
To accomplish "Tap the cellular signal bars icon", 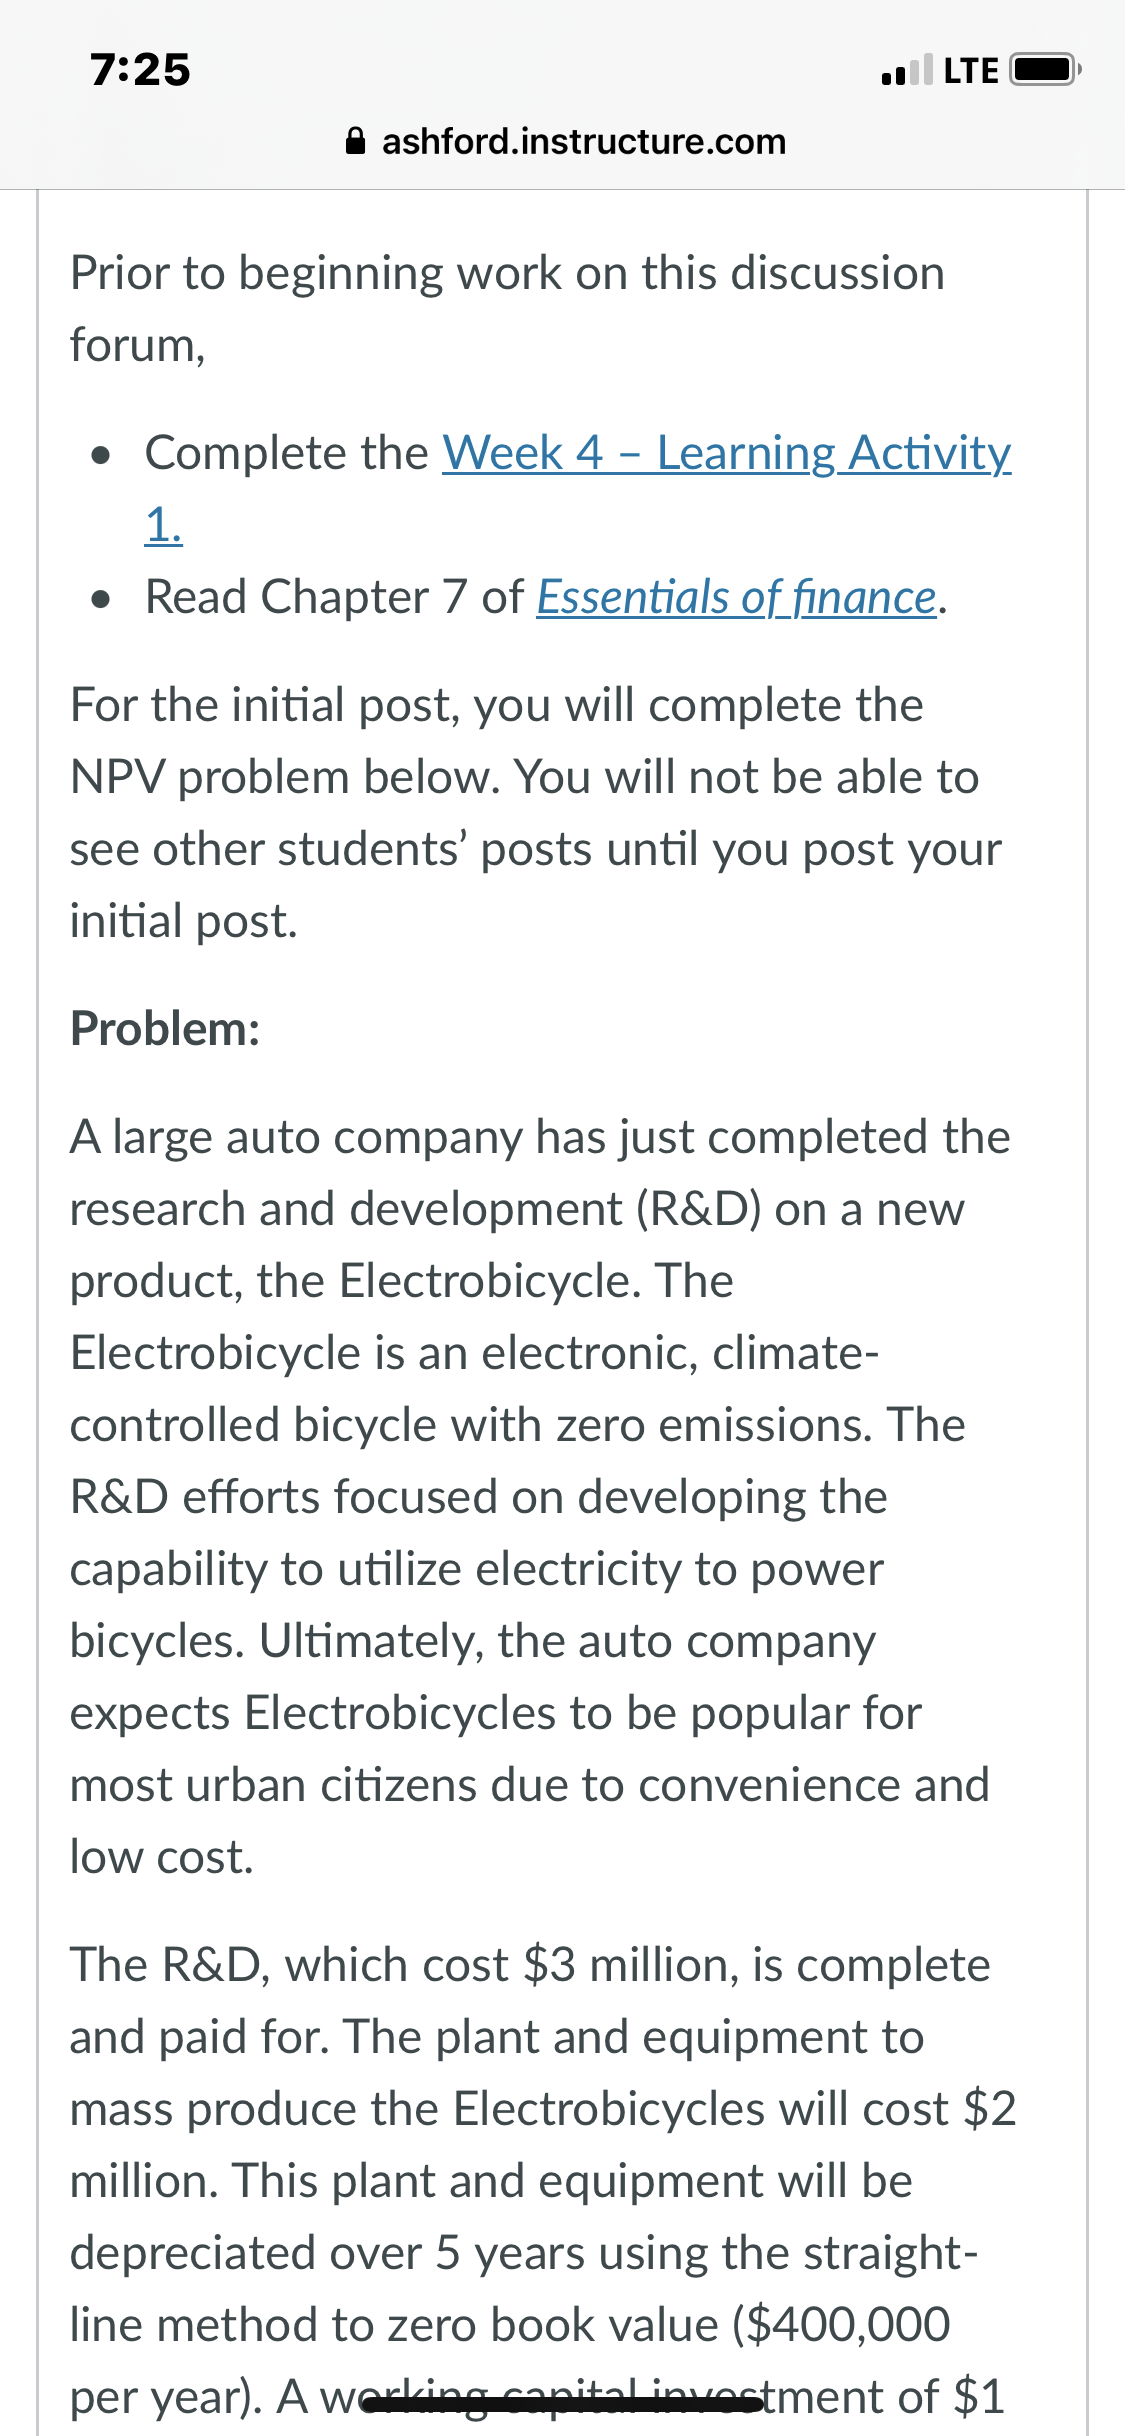I will (907, 70).
